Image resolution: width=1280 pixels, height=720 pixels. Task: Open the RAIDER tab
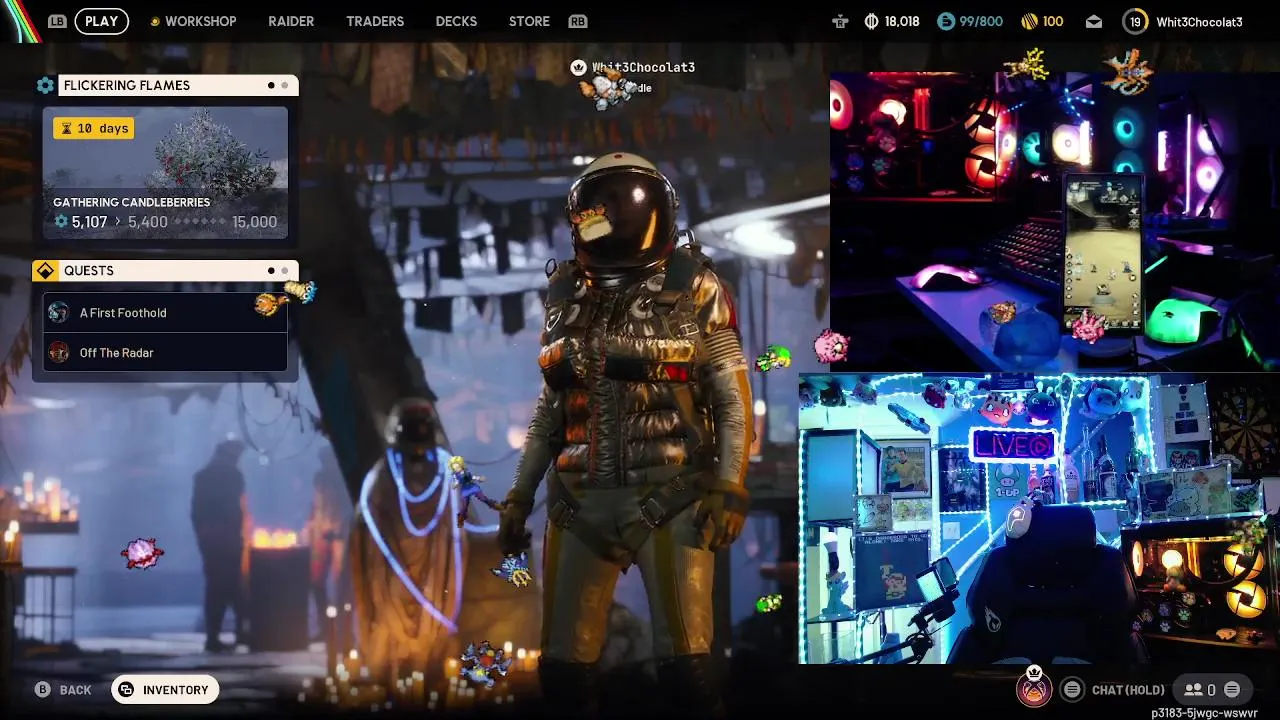pos(291,21)
